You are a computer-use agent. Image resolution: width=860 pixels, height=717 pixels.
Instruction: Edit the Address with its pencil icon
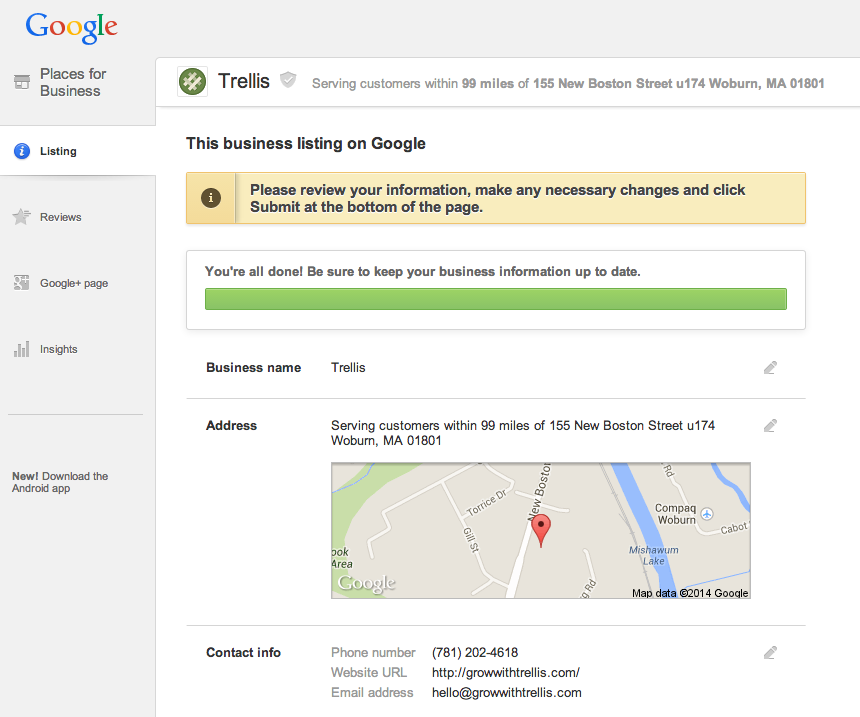coord(770,425)
